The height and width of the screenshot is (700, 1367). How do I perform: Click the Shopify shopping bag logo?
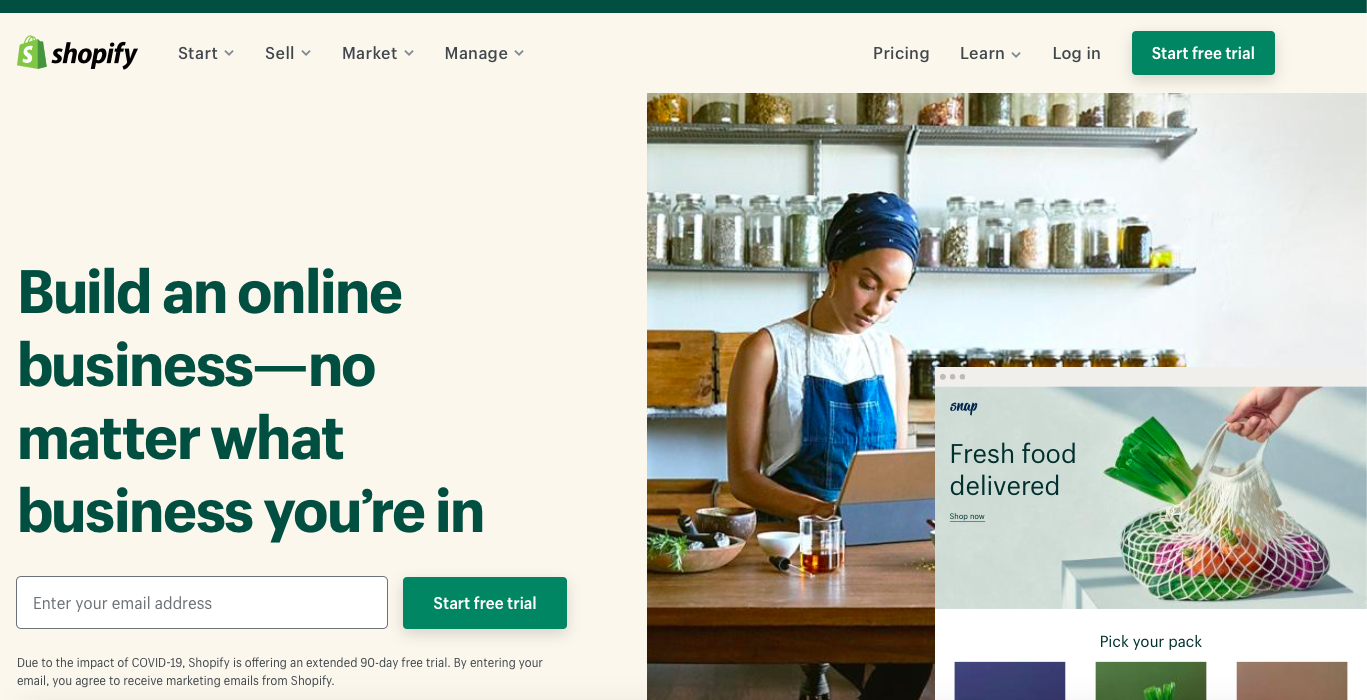click(32, 53)
